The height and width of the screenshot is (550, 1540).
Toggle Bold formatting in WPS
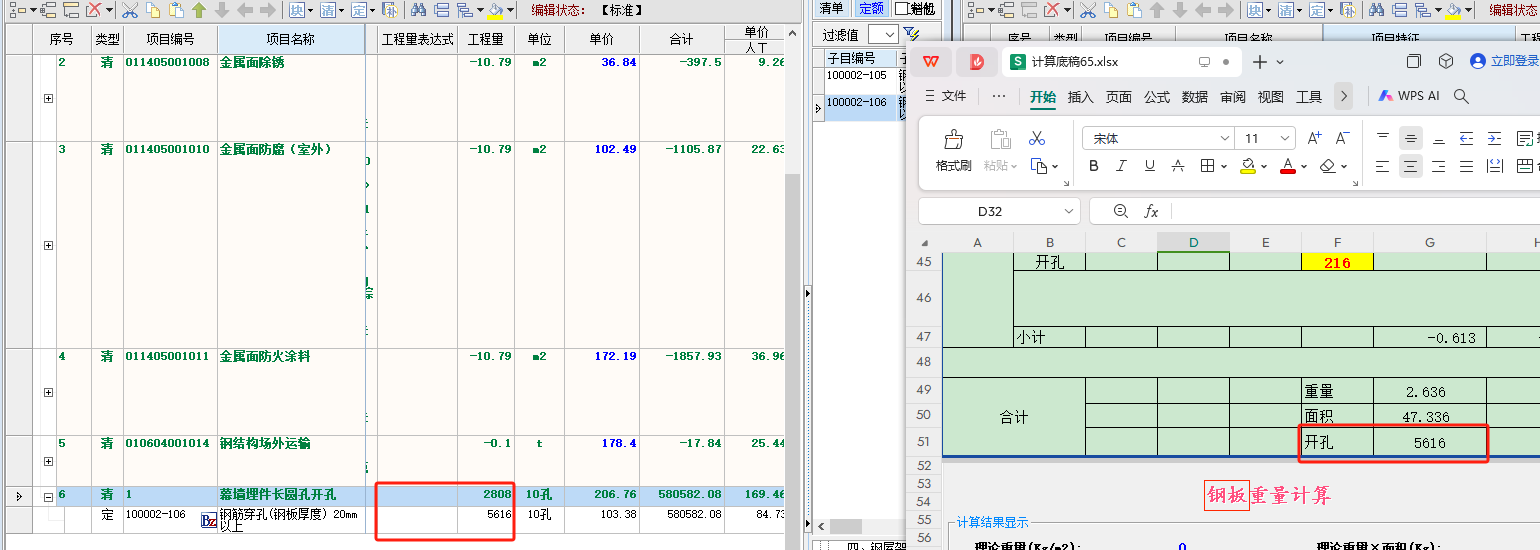(x=1093, y=166)
